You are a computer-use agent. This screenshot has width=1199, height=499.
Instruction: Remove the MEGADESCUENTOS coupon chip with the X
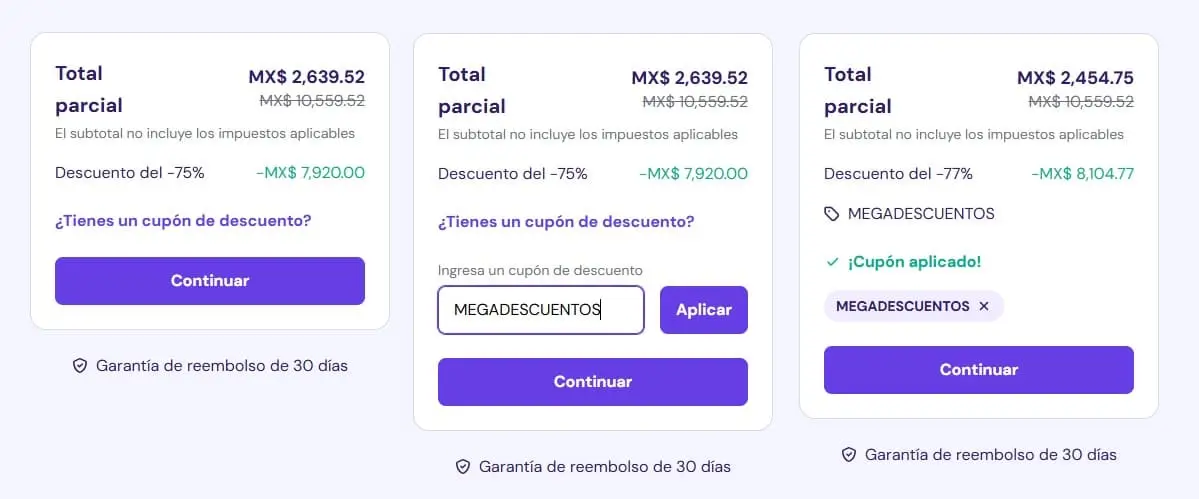pyautogui.click(x=984, y=306)
